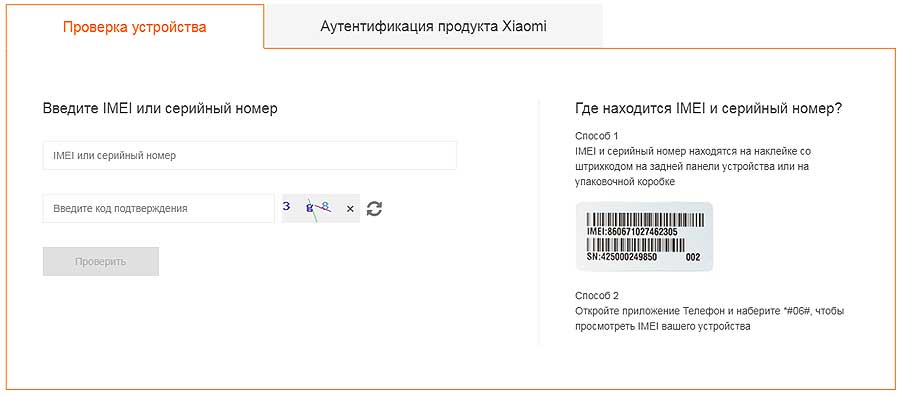Click the Способ 1 label

[597, 137]
